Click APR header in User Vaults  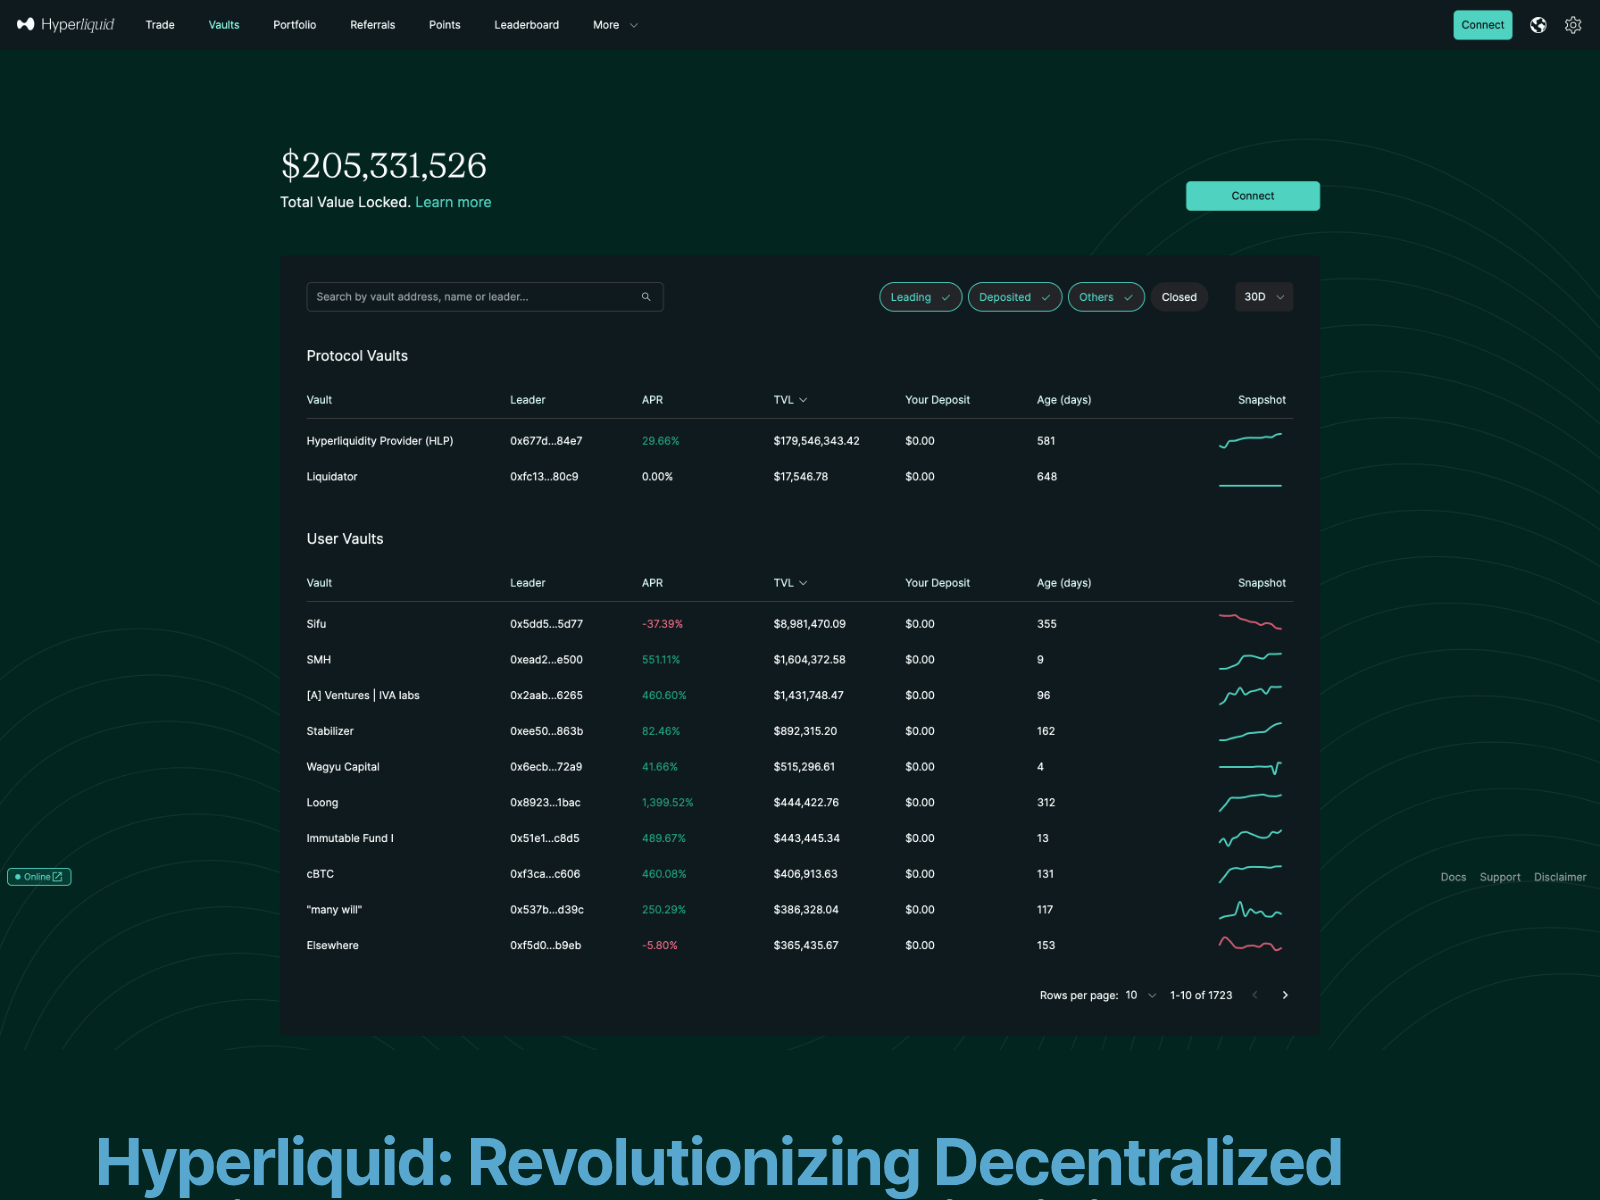pos(652,583)
